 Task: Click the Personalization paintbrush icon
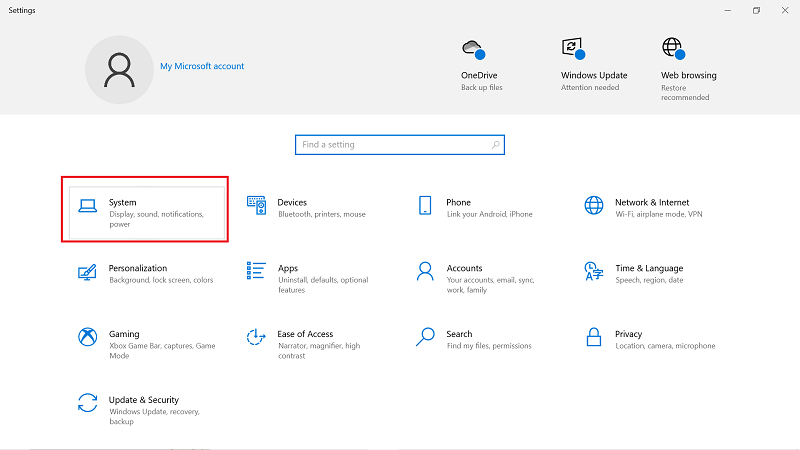(x=88, y=271)
